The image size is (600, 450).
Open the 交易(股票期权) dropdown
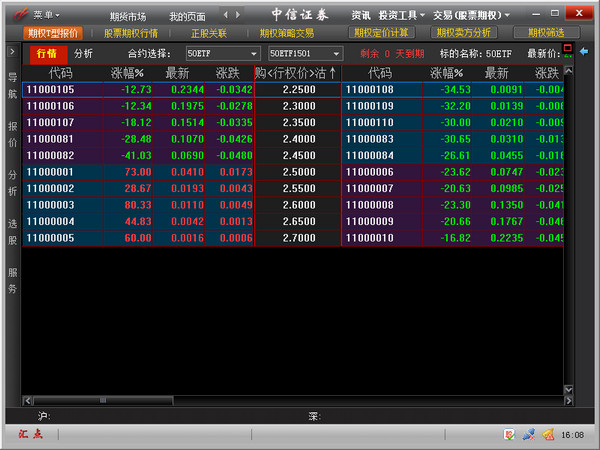[470, 16]
